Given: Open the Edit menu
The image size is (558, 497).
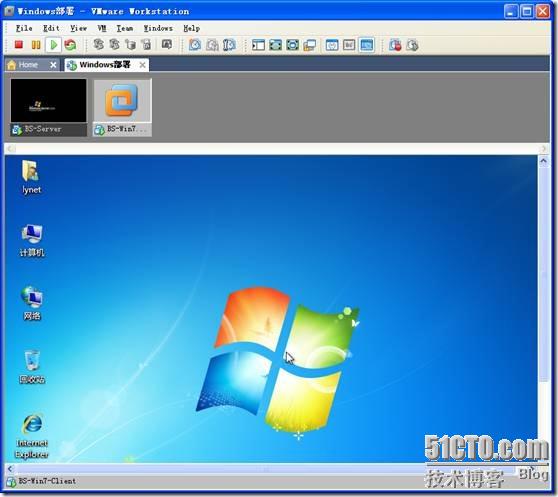Looking at the screenshot, I should 51,28.
